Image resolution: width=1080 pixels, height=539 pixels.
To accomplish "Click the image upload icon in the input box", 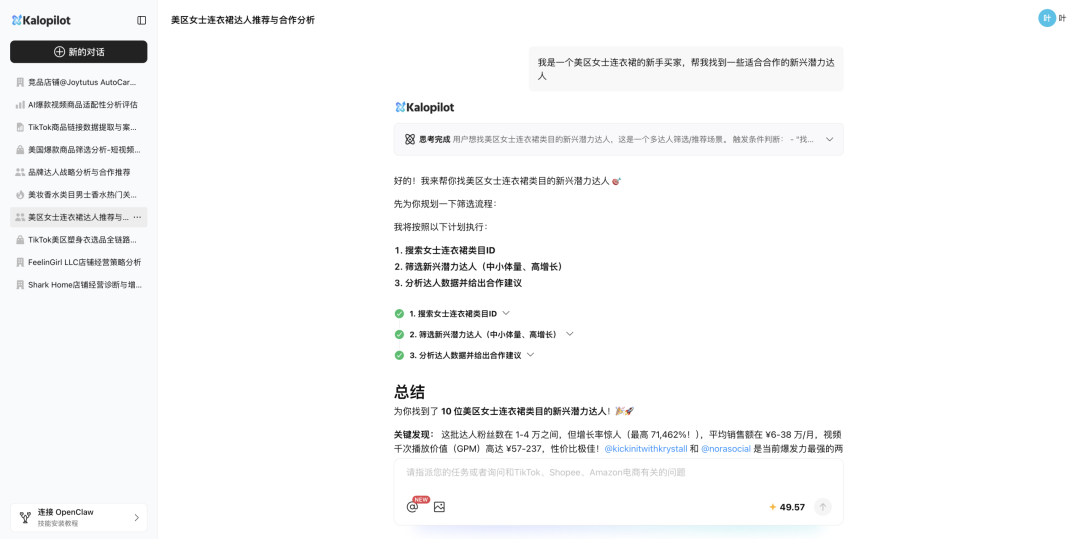I will (439, 507).
